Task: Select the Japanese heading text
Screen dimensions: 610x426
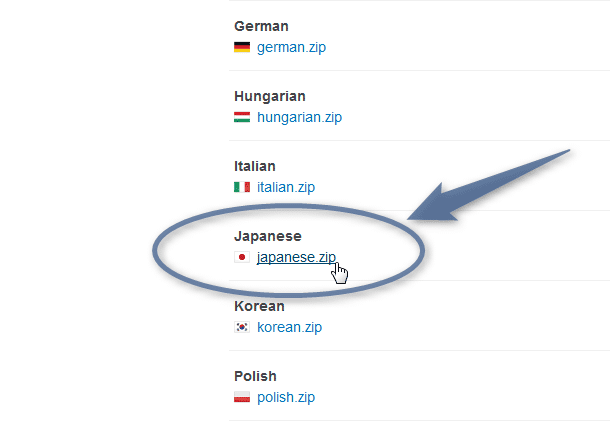Action: coord(268,236)
